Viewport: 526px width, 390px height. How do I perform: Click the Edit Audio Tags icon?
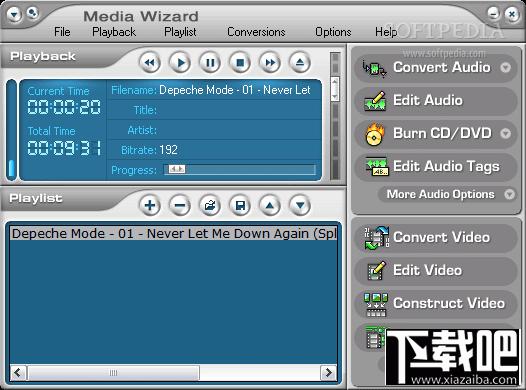point(377,166)
